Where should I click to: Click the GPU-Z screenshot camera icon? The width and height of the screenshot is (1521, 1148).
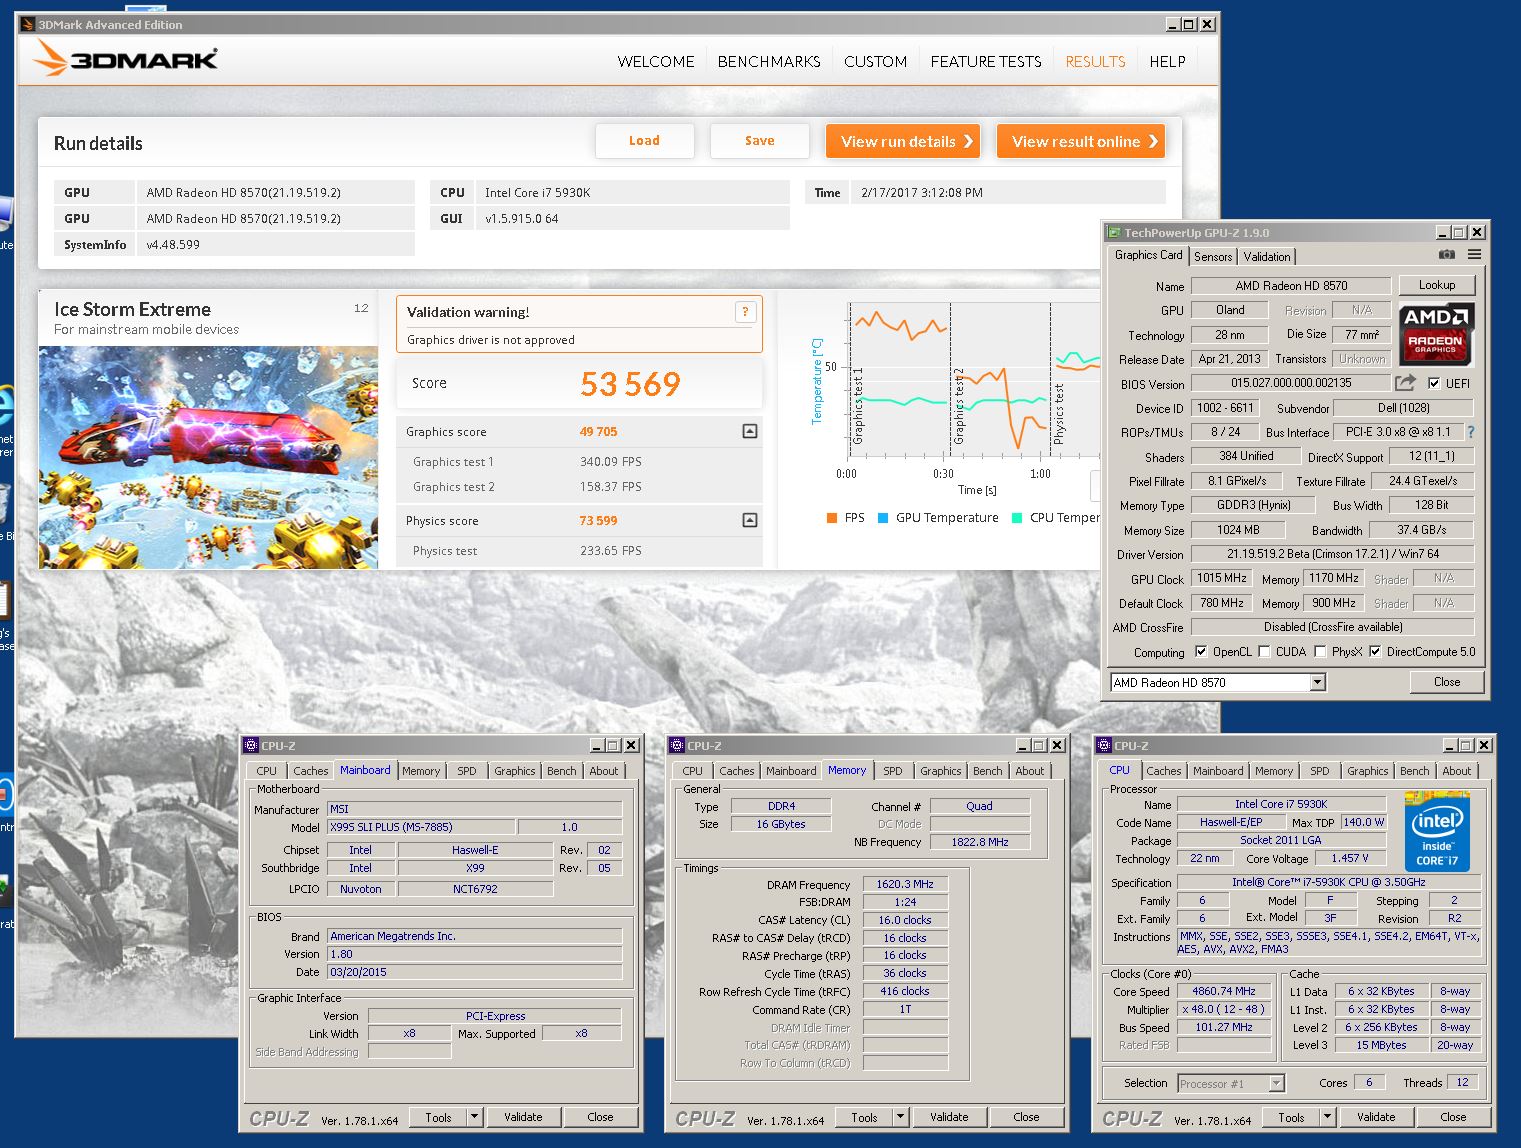pos(1446,255)
